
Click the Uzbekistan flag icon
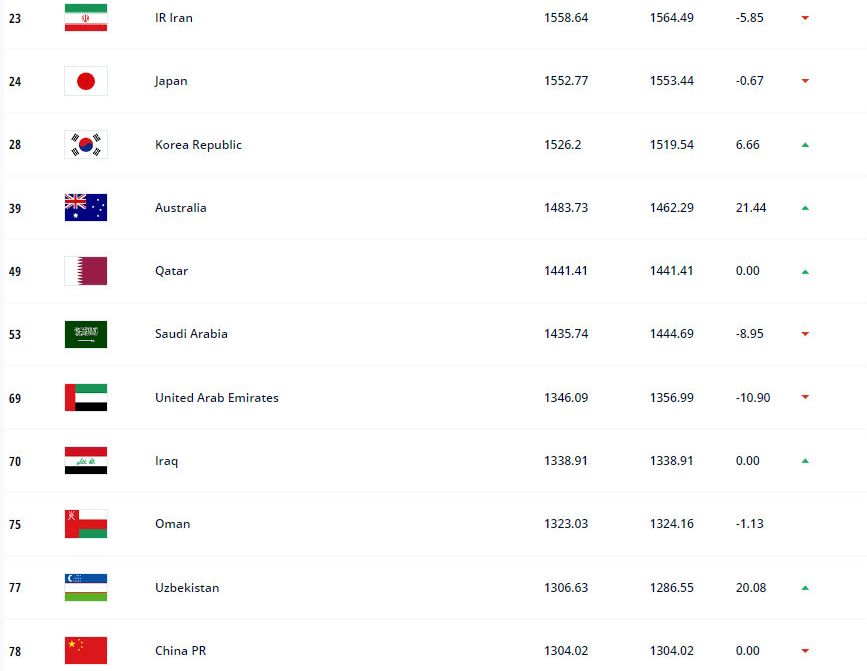click(85, 588)
